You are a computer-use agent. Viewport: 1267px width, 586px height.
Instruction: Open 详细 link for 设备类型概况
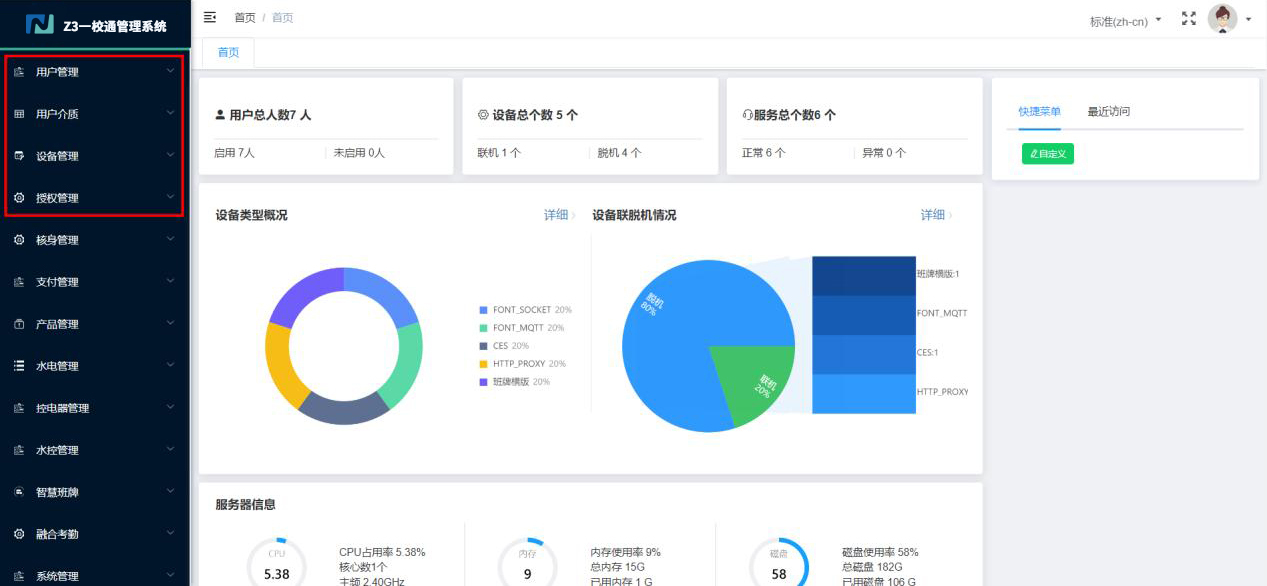click(x=559, y=215)
